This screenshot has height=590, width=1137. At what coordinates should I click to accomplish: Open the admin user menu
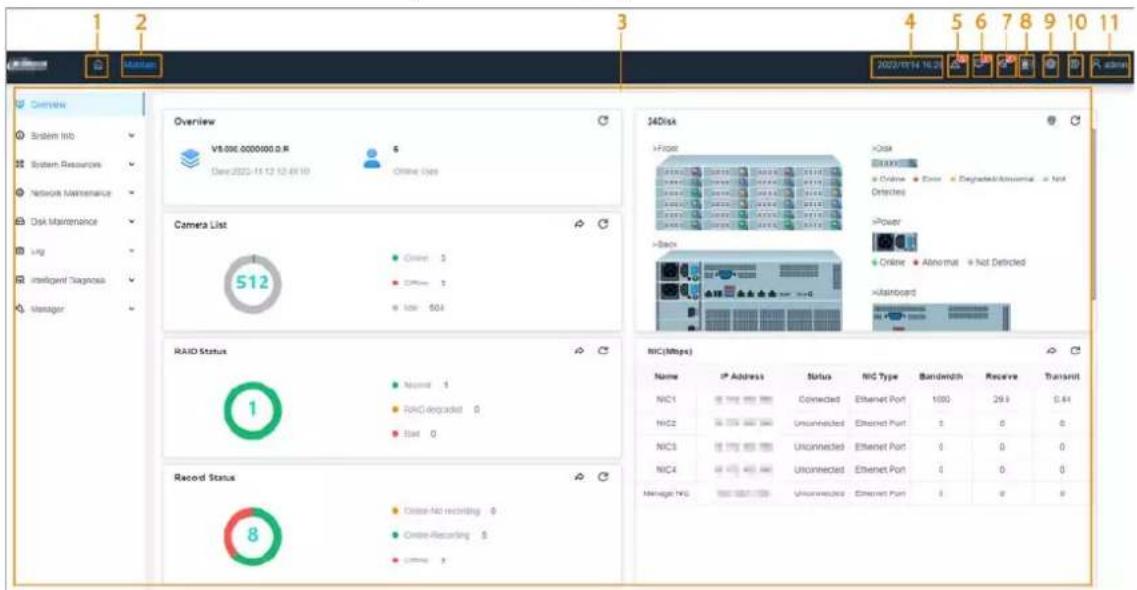1110,65
